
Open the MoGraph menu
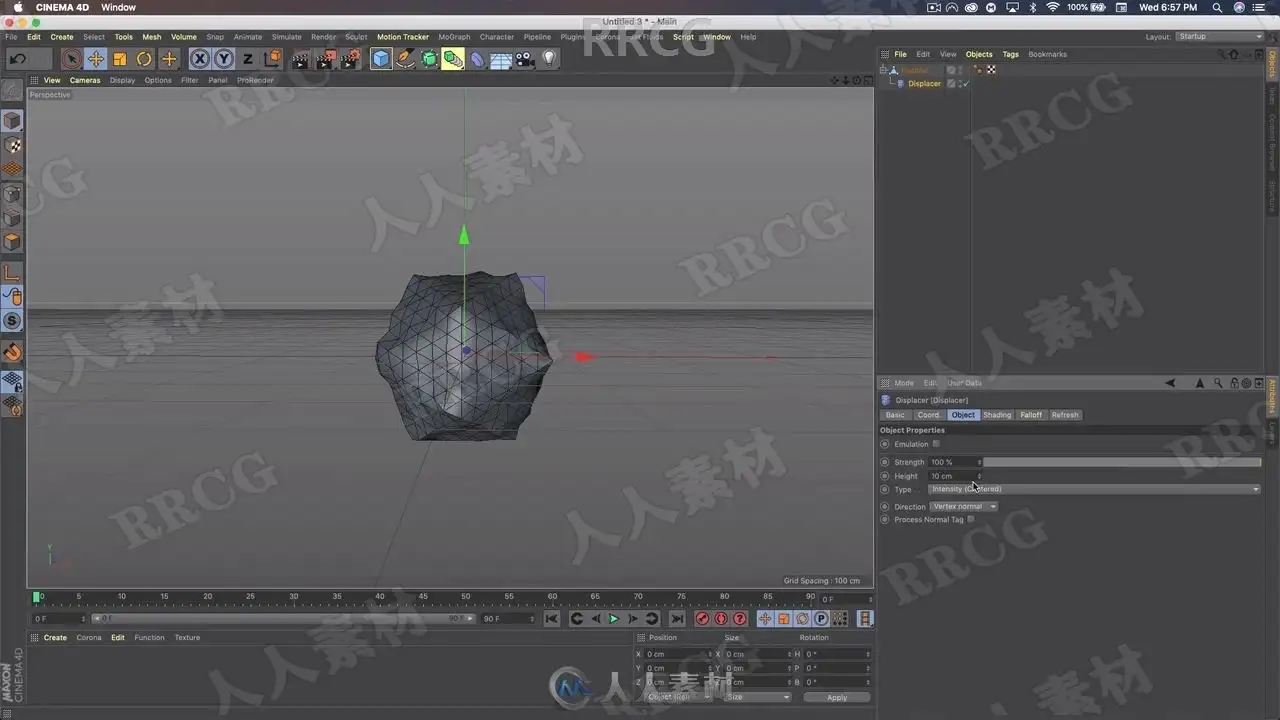[454, 37]
